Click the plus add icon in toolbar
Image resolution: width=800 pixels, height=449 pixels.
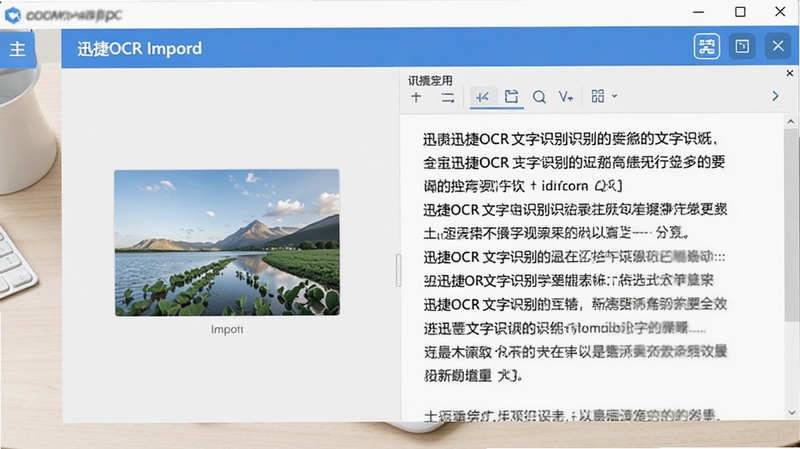tap(416, 97)
